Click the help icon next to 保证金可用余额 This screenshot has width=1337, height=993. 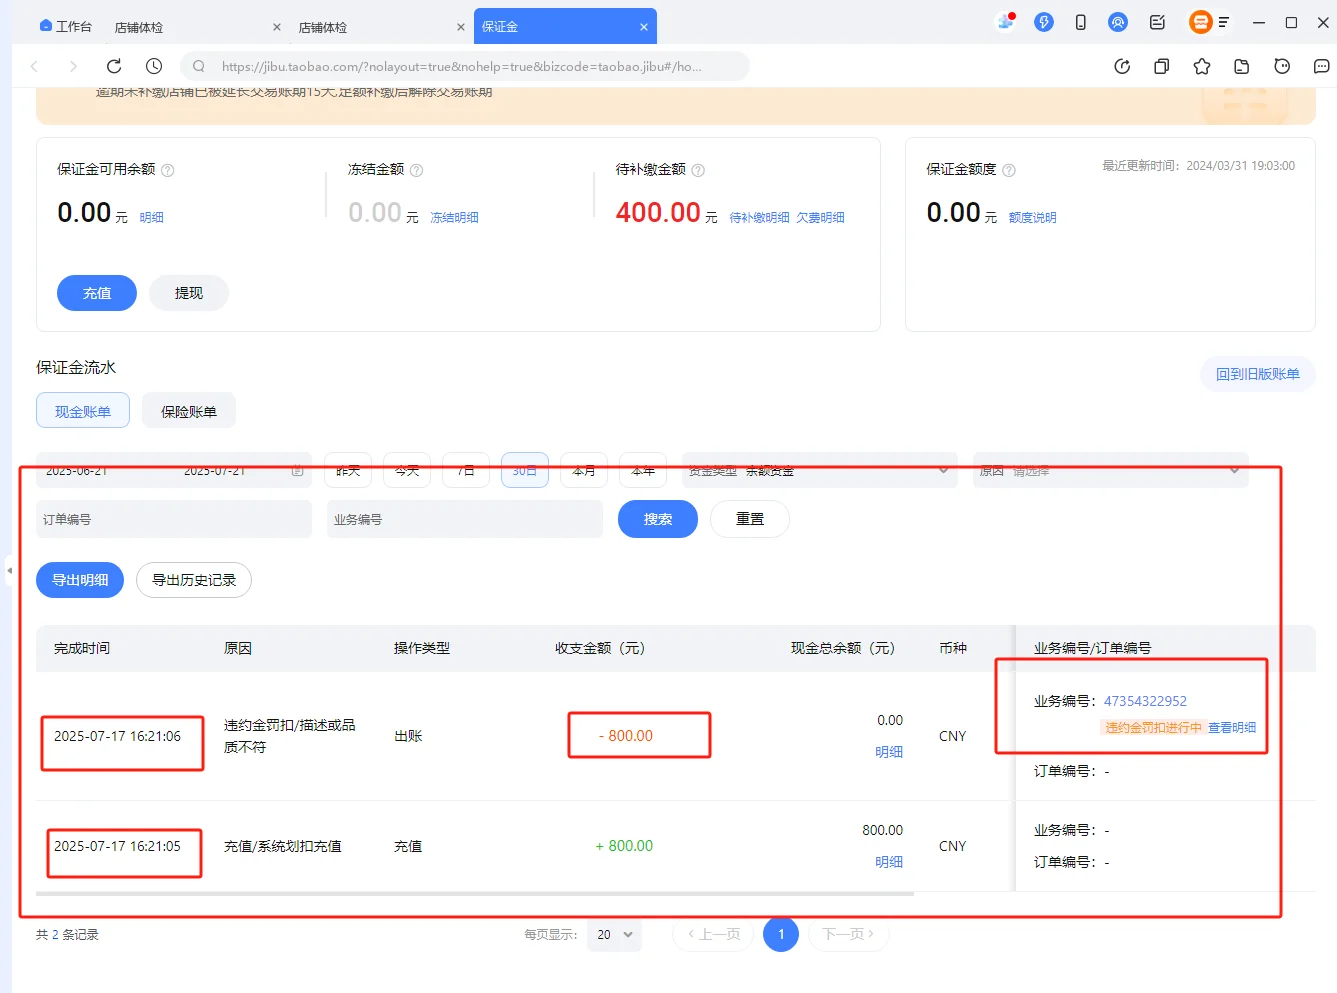[x=168, y=170]
